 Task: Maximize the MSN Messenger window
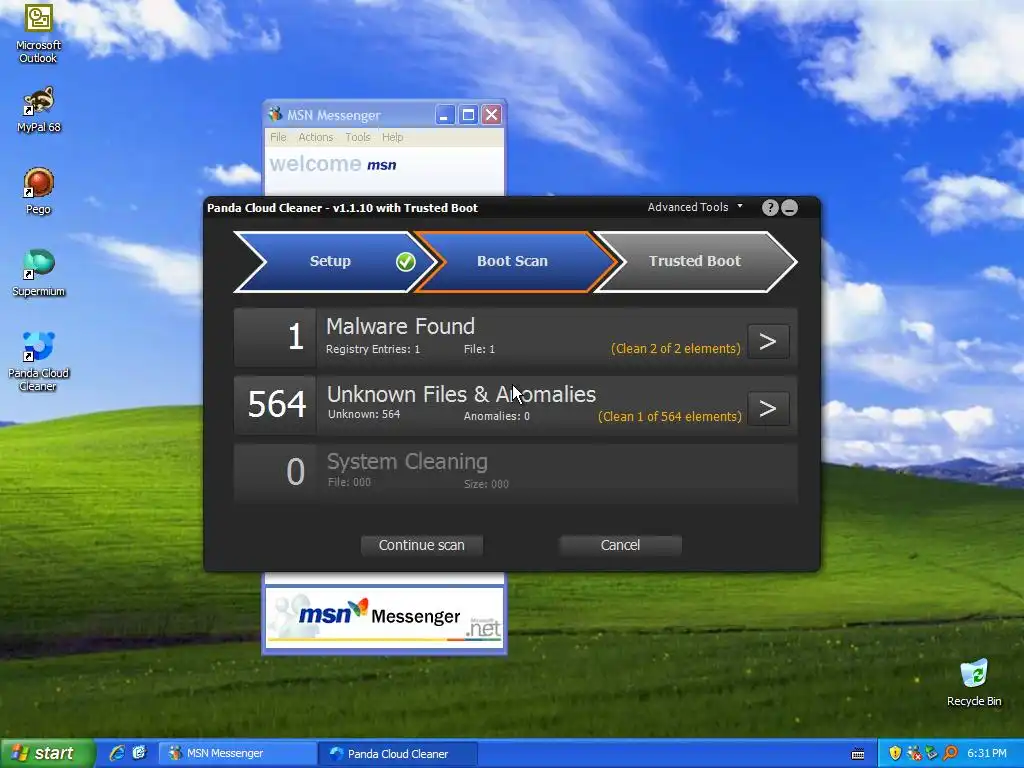click(468, 116)
